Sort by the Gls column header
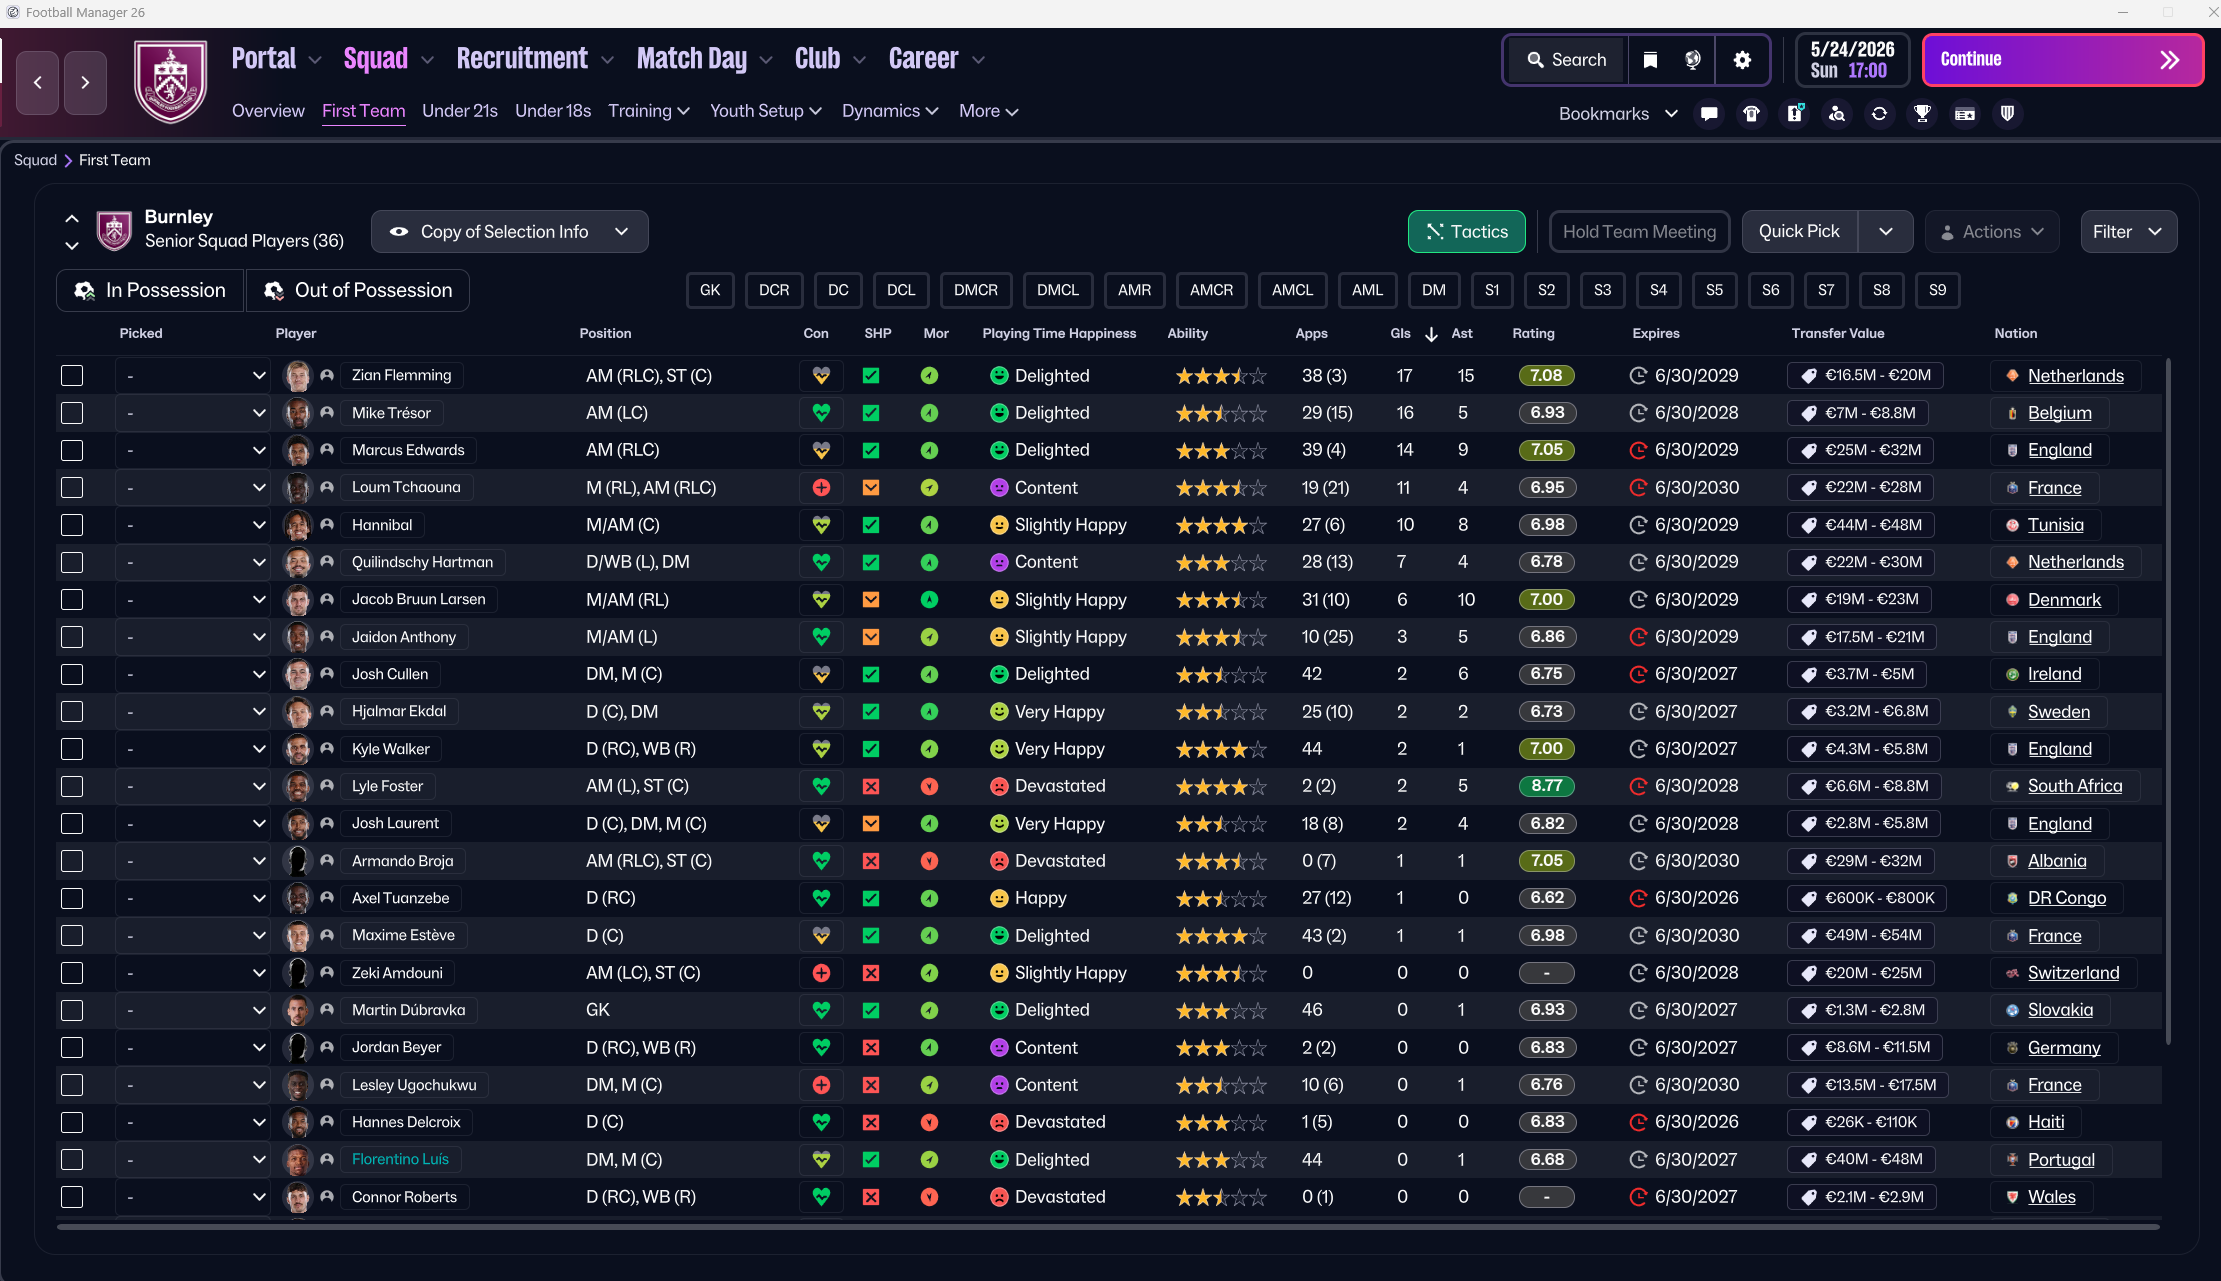This screenshot has width=2221, height=1281. click(x=1400, y=334)
